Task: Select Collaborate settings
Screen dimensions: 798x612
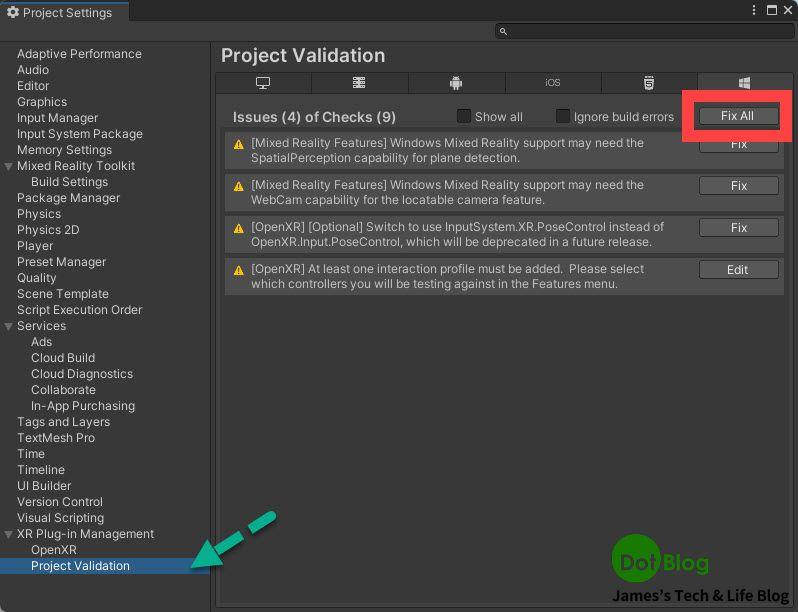Action: pos(64,390)
